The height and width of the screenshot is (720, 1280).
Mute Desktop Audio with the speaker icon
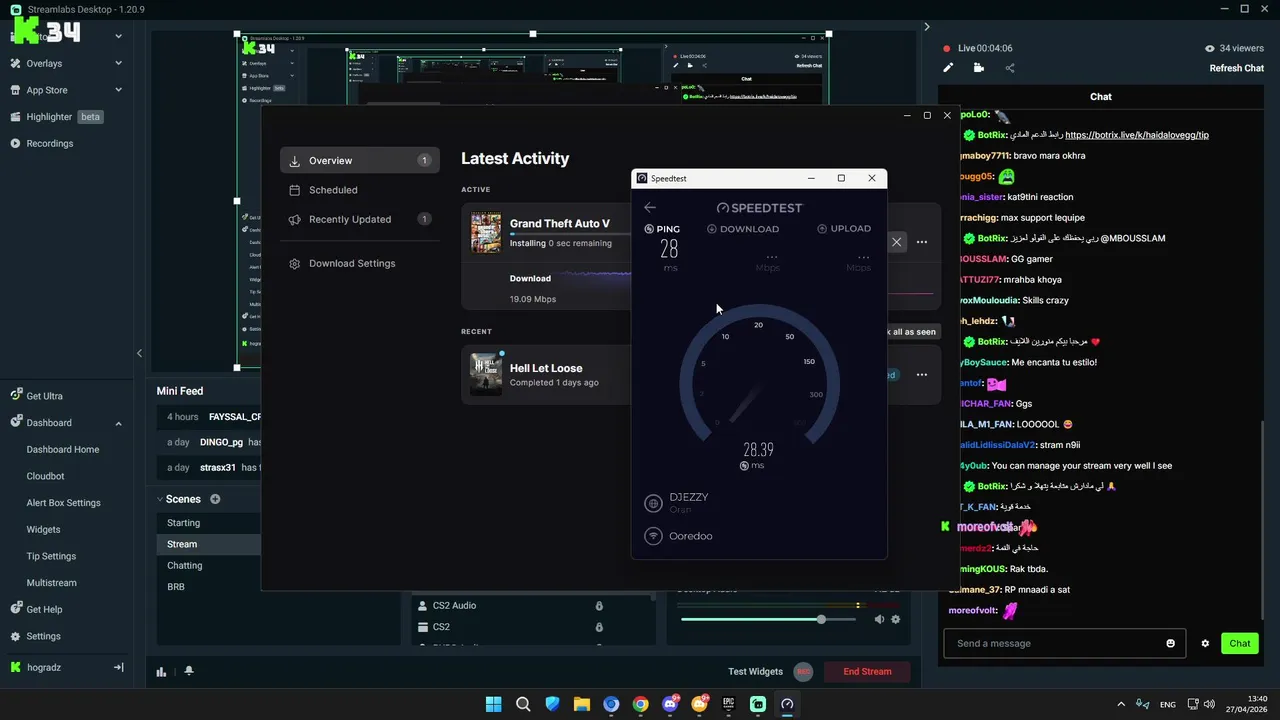[879, 619]
